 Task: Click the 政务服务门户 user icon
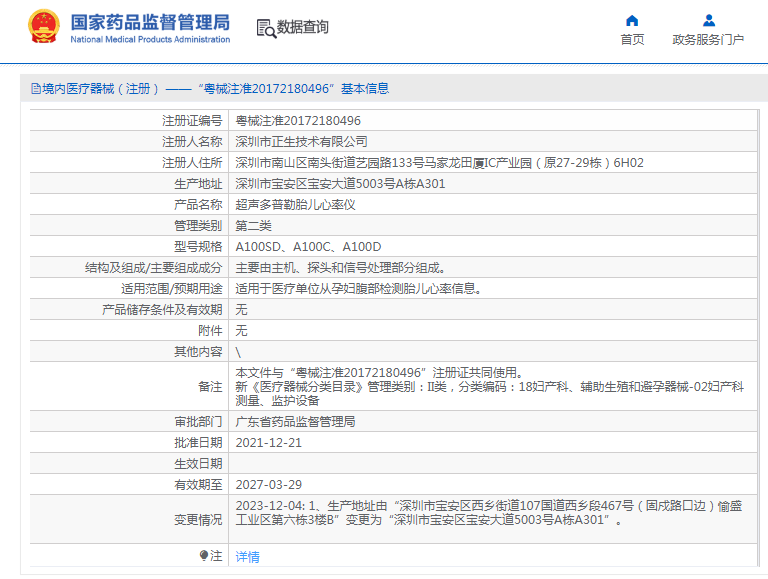click(x=709, y=21)
